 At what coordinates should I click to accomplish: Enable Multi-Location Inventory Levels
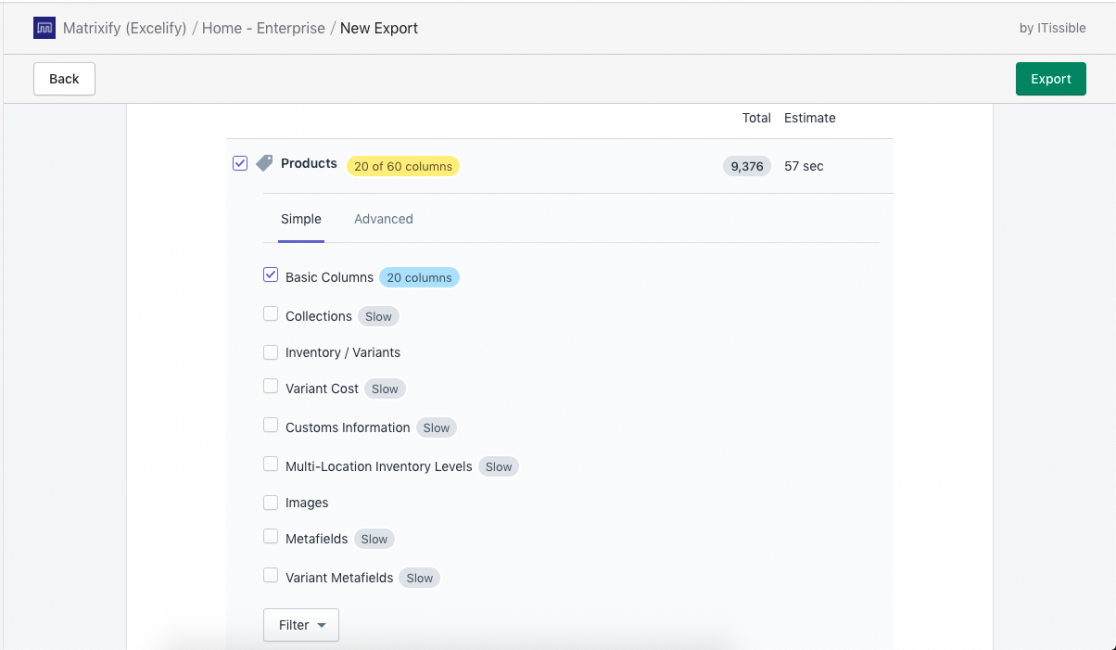pos(270,463)
